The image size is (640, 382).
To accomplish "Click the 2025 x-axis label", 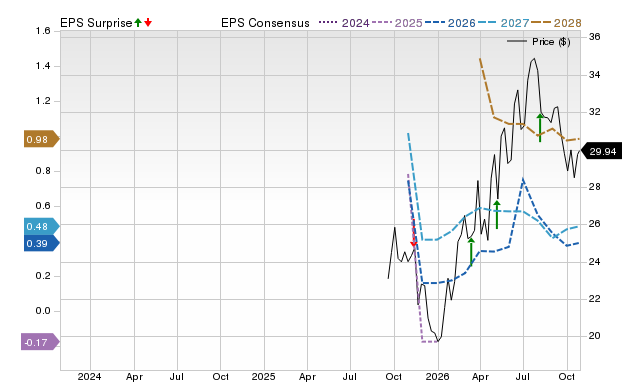I will (263, 376).
